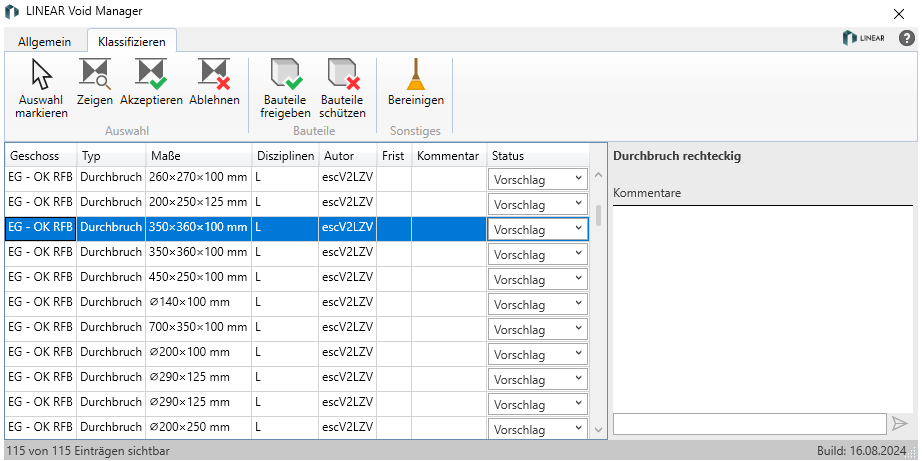This screenshot has height=461, width=922.
Task: Sort by Frist column header
Action: tap(394, 156)
